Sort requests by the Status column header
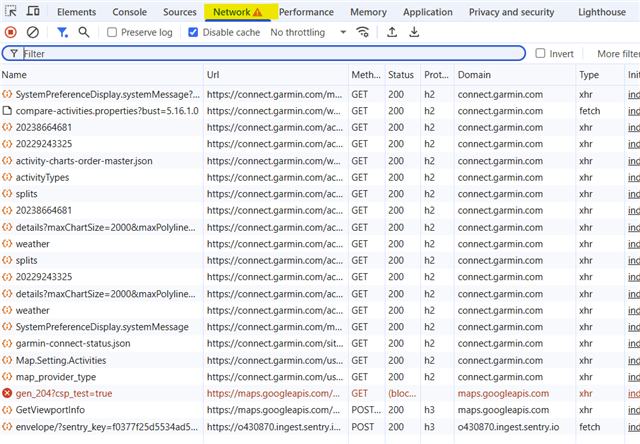Screen dimensions: 640x444 (x=400, y=75)
